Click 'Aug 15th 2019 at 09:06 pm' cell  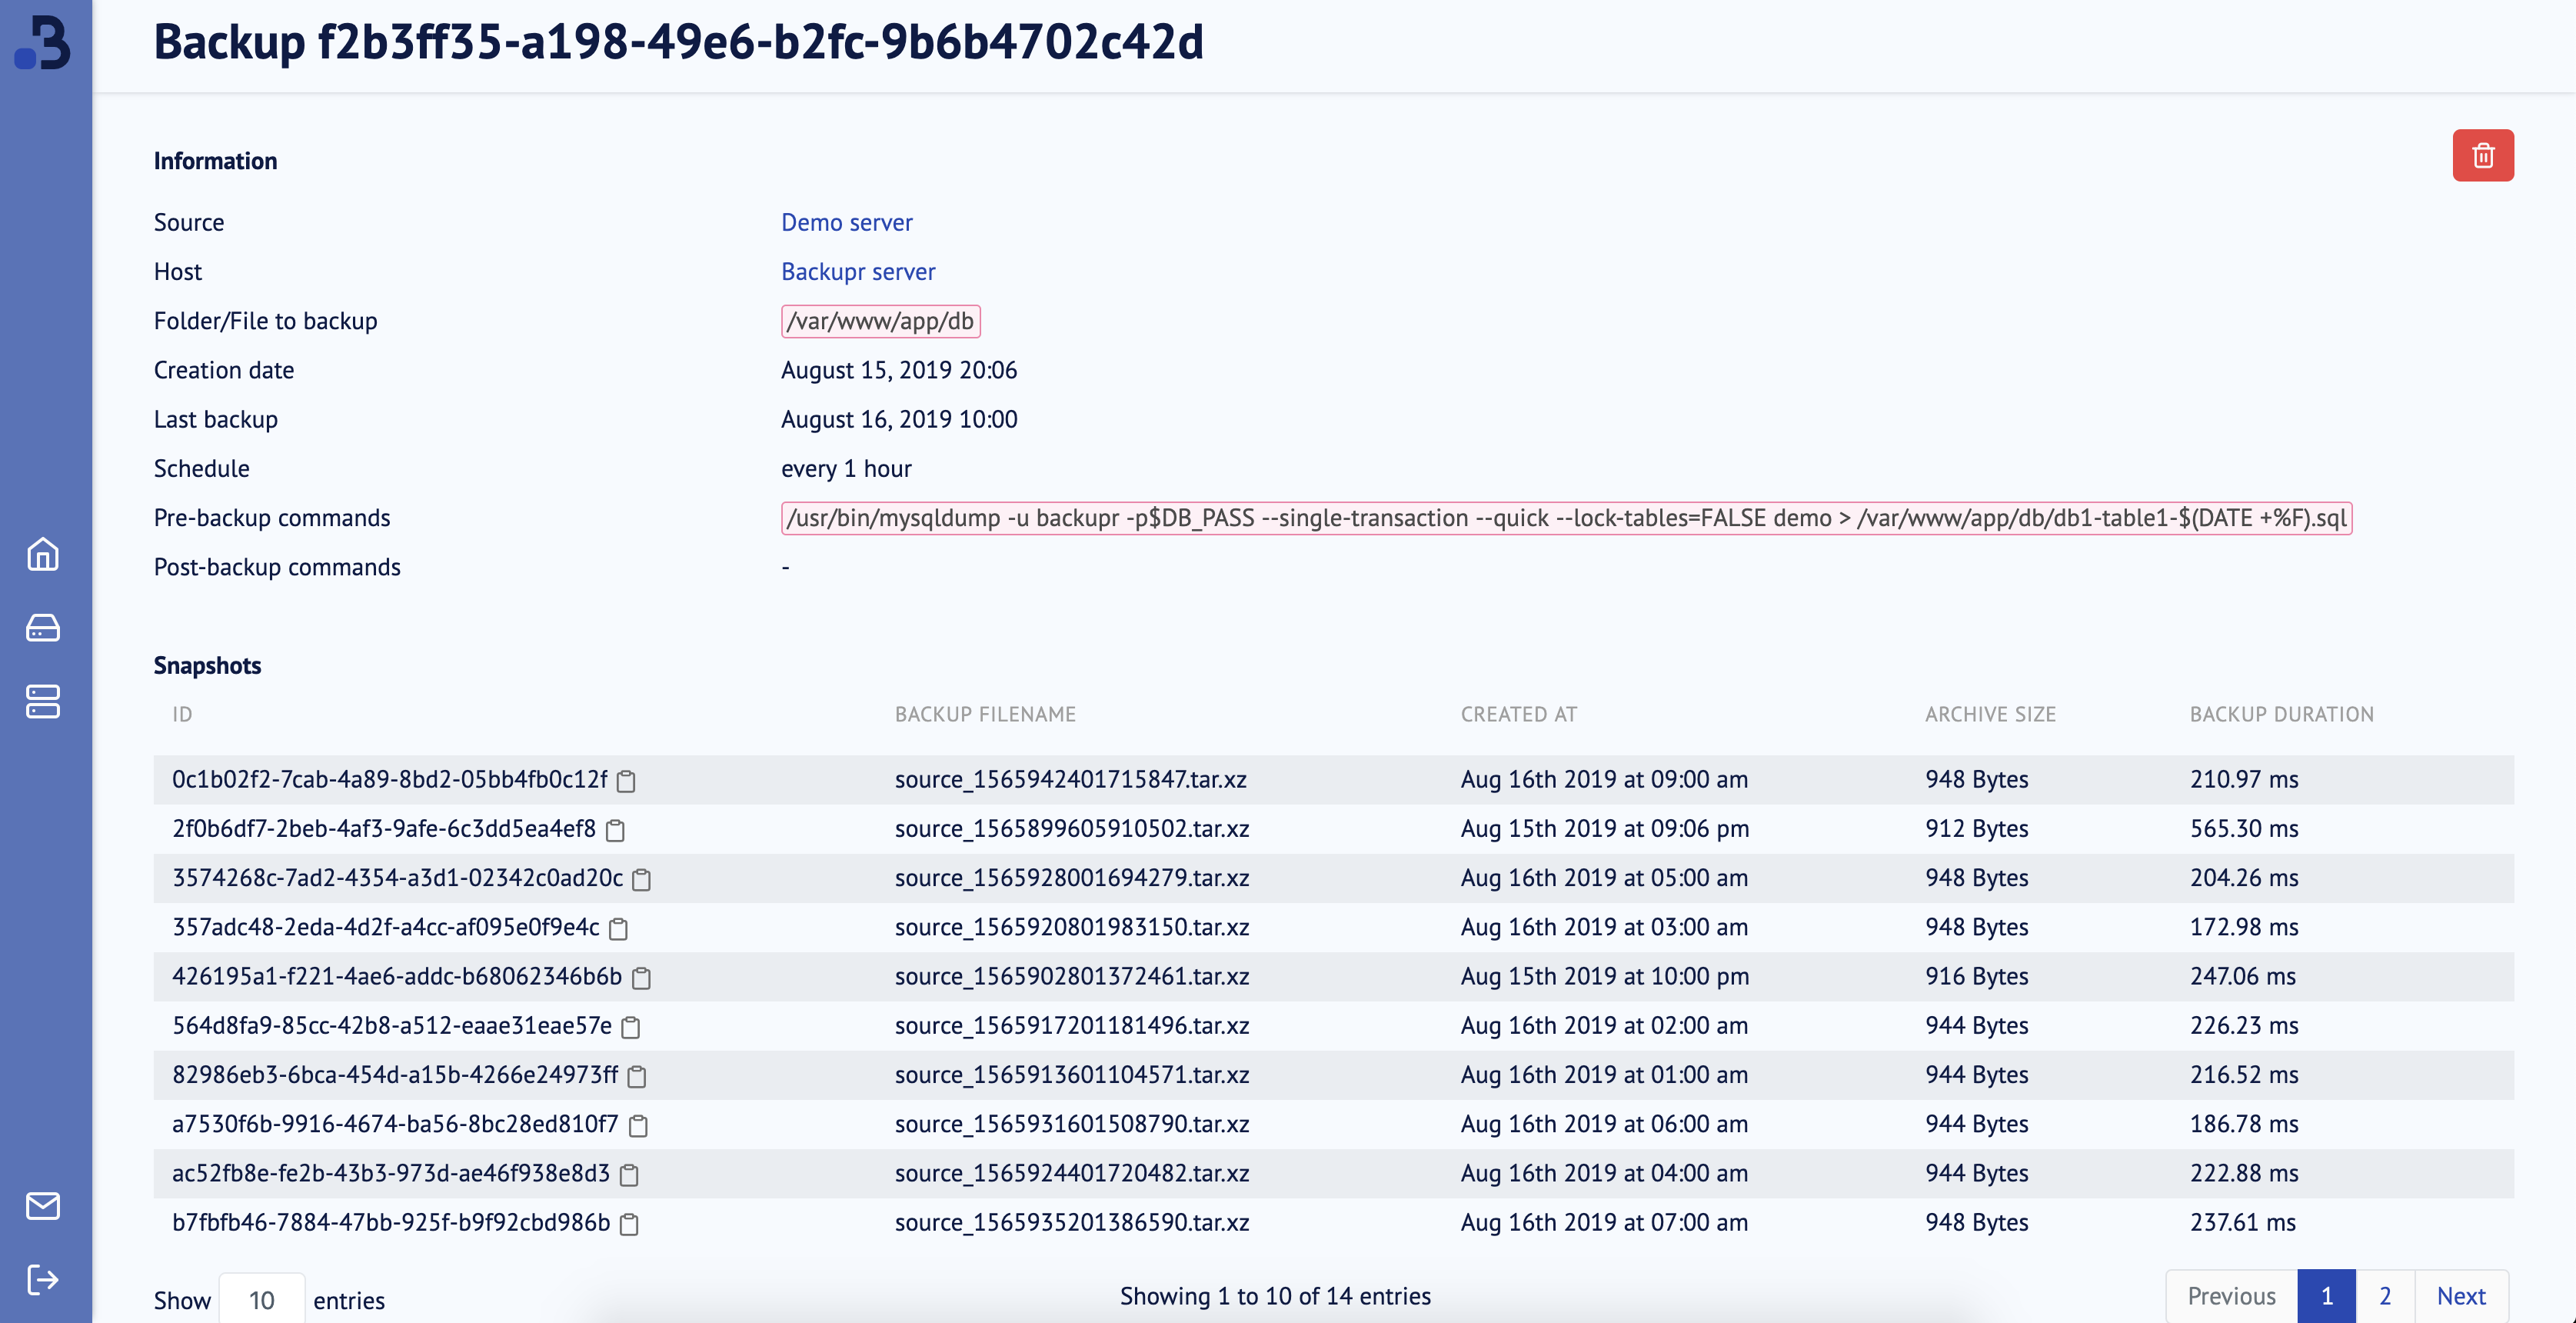[1605, 828]
